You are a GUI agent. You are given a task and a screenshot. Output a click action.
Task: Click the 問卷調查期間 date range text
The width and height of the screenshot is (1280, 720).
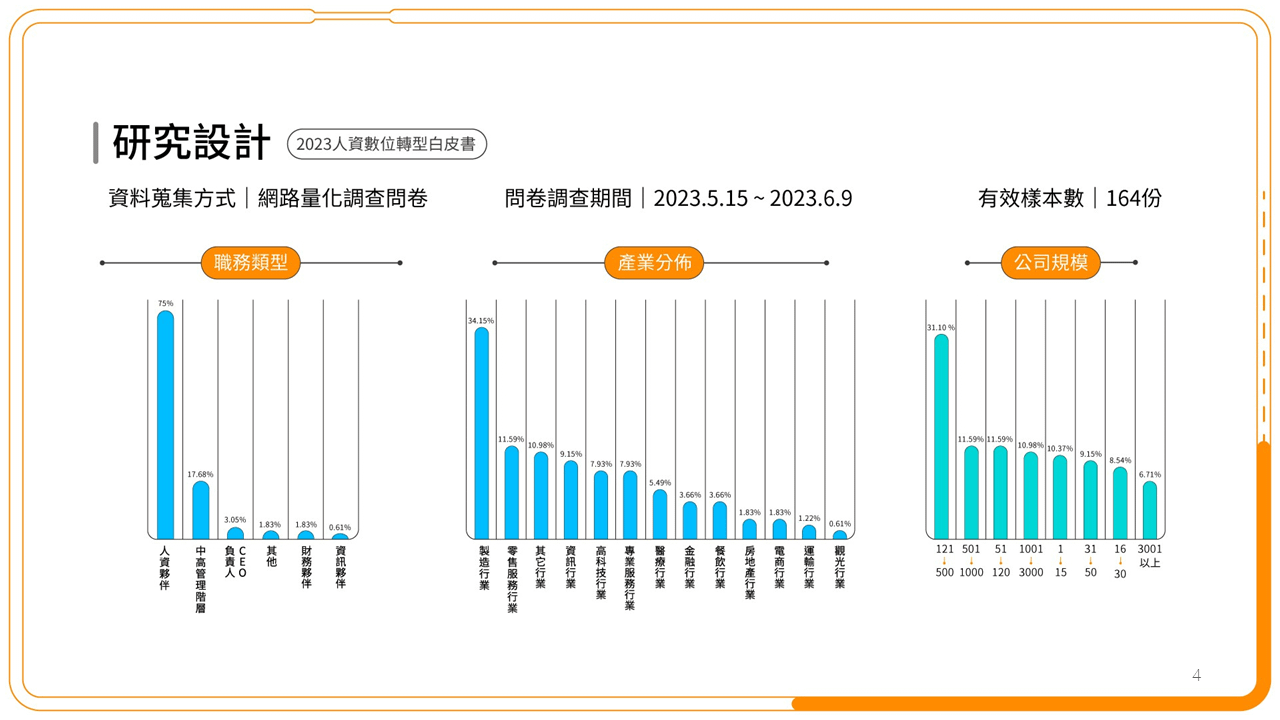pyautogui.click(x=678, y=198)
